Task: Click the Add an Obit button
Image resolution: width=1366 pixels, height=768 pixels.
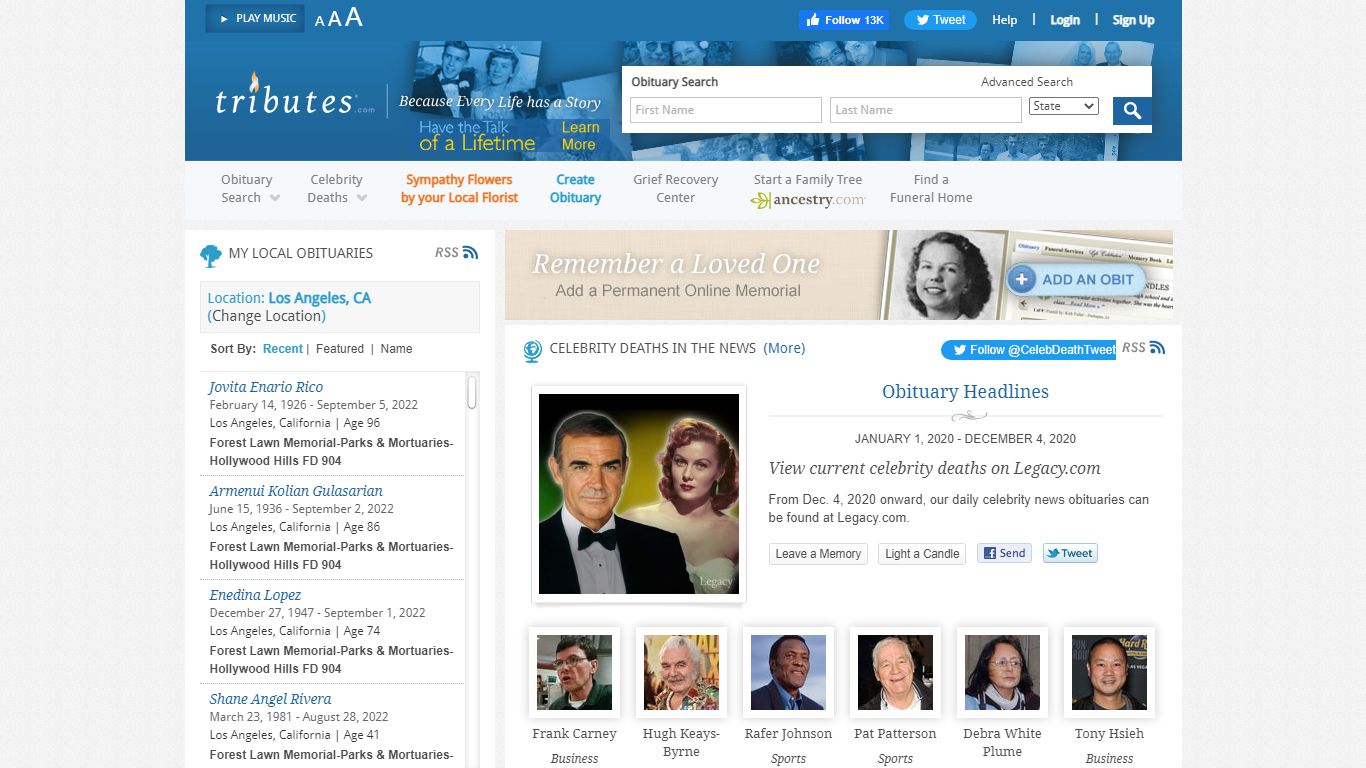Action: pyautogui.click(x=1075, y=280)
